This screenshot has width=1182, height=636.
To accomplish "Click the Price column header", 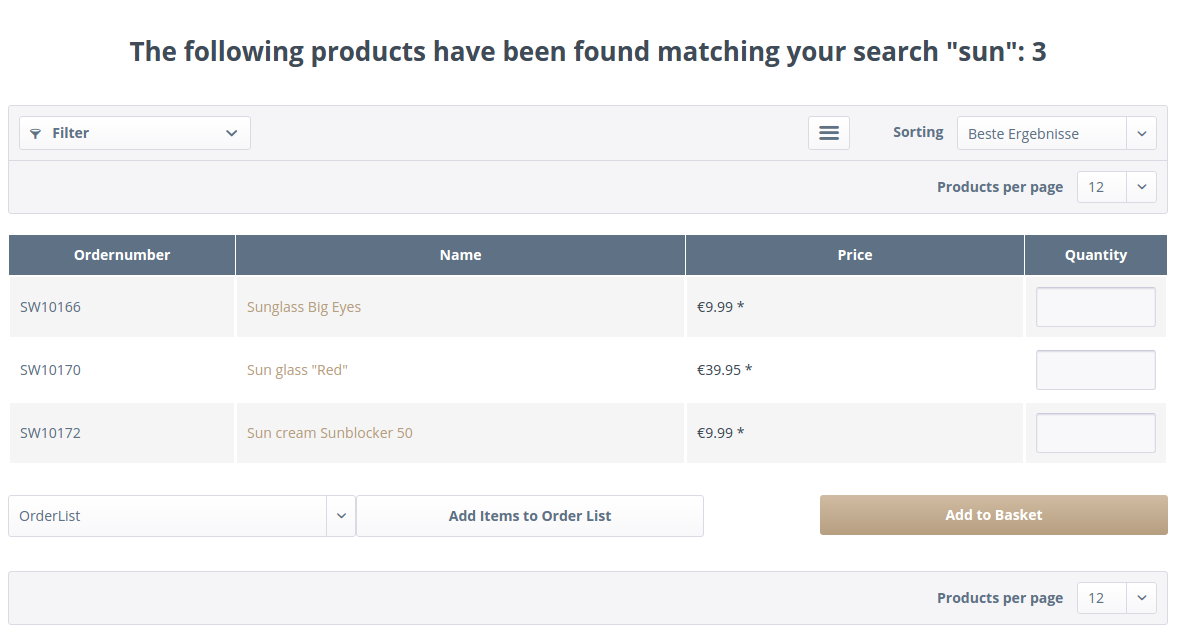I will (855, 255).
